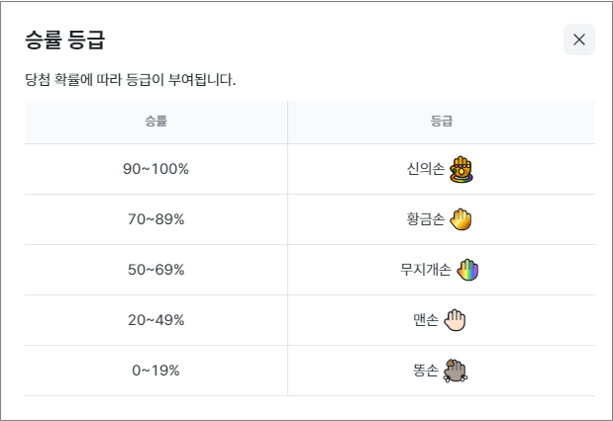Click the 맨손 bare hand icon

pyautogui.click(x=455, y=320)
